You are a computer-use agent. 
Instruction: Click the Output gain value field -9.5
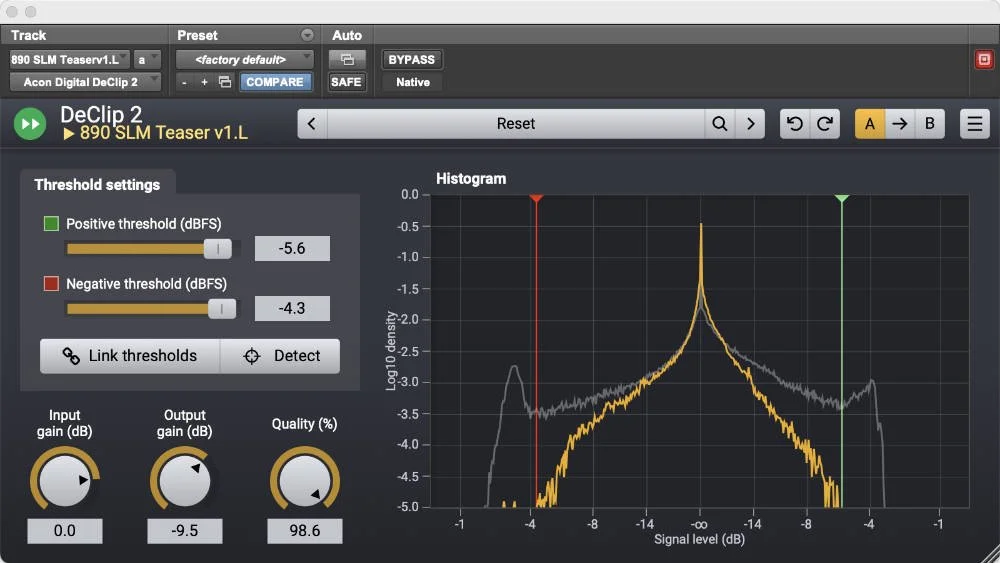(184, 530)
